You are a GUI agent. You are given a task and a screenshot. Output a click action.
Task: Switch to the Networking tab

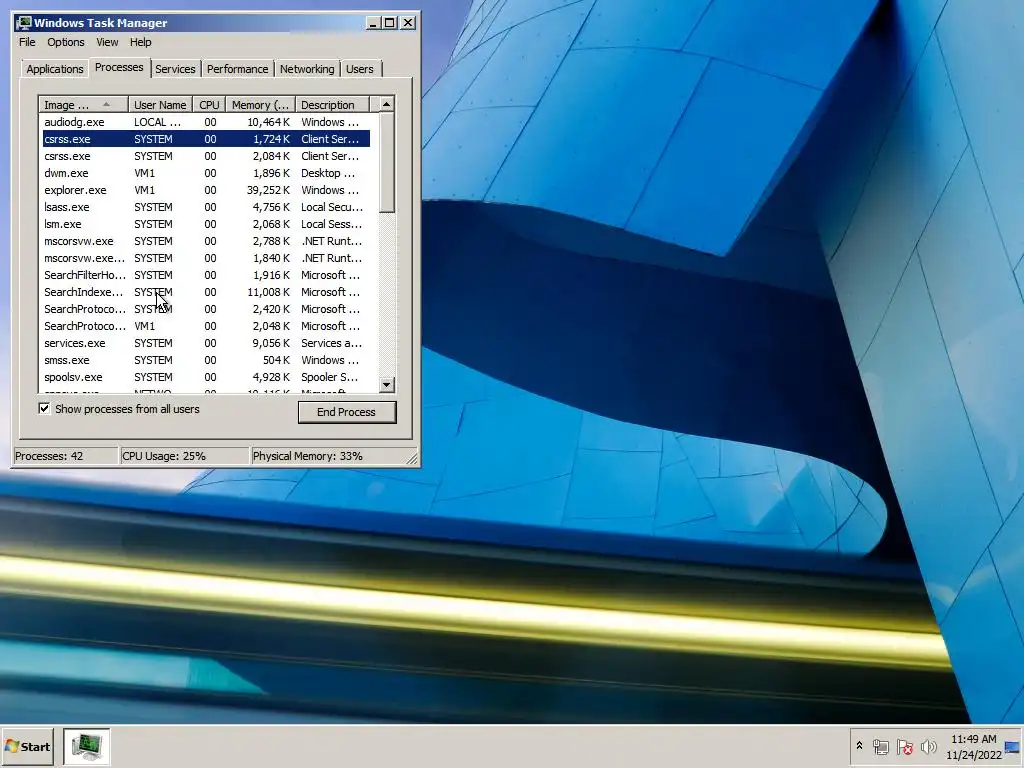(x=307, y=69)
